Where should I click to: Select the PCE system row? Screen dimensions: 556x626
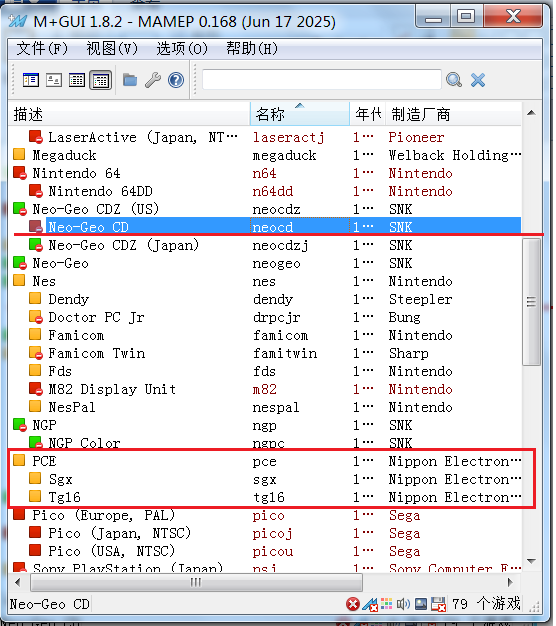click(267, 461)
